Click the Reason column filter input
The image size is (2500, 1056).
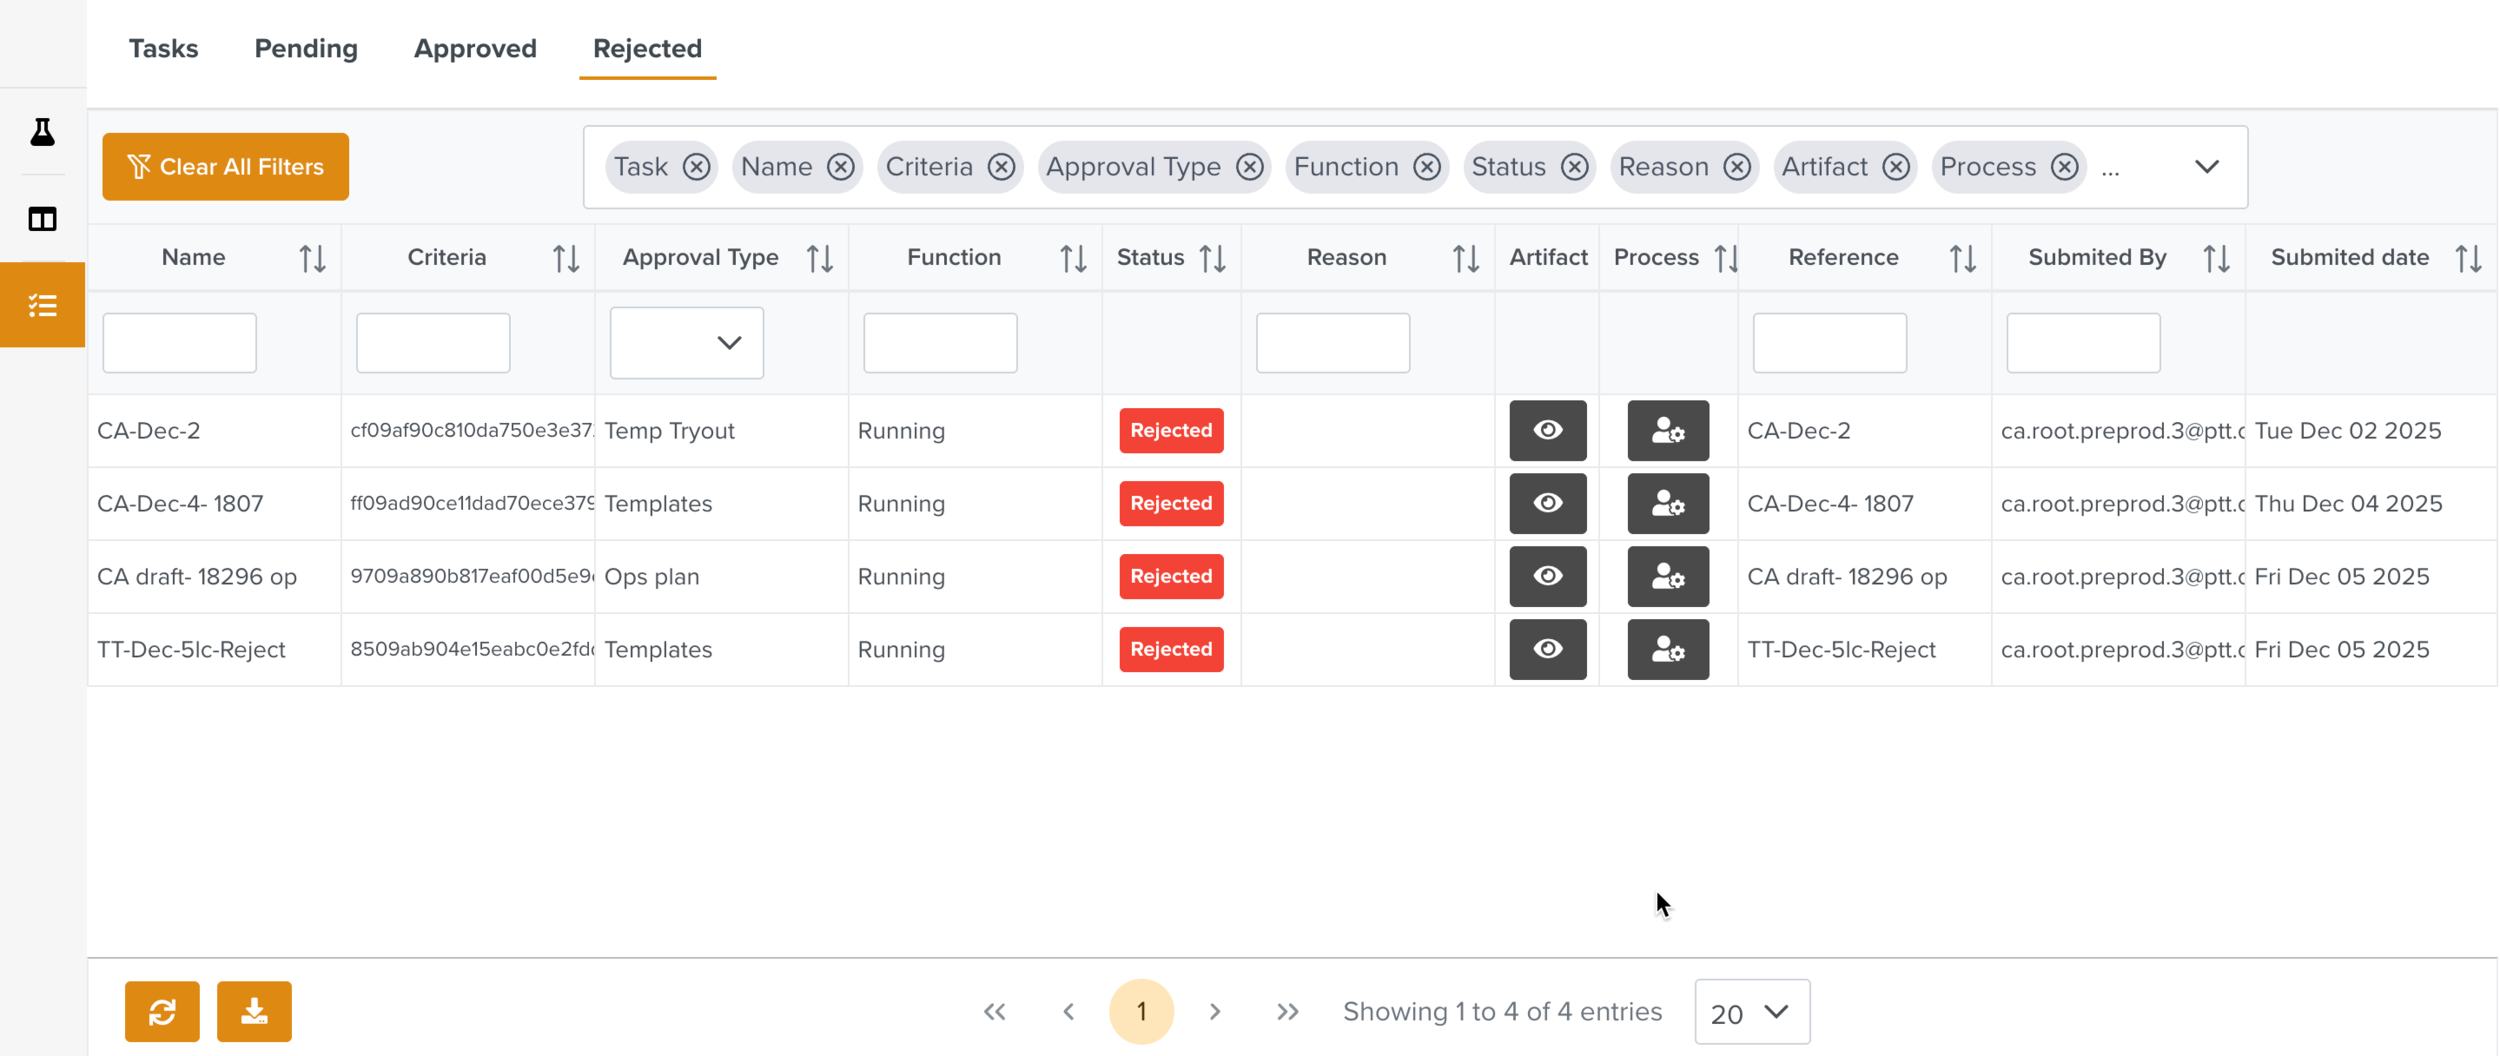coord(1332,343)
